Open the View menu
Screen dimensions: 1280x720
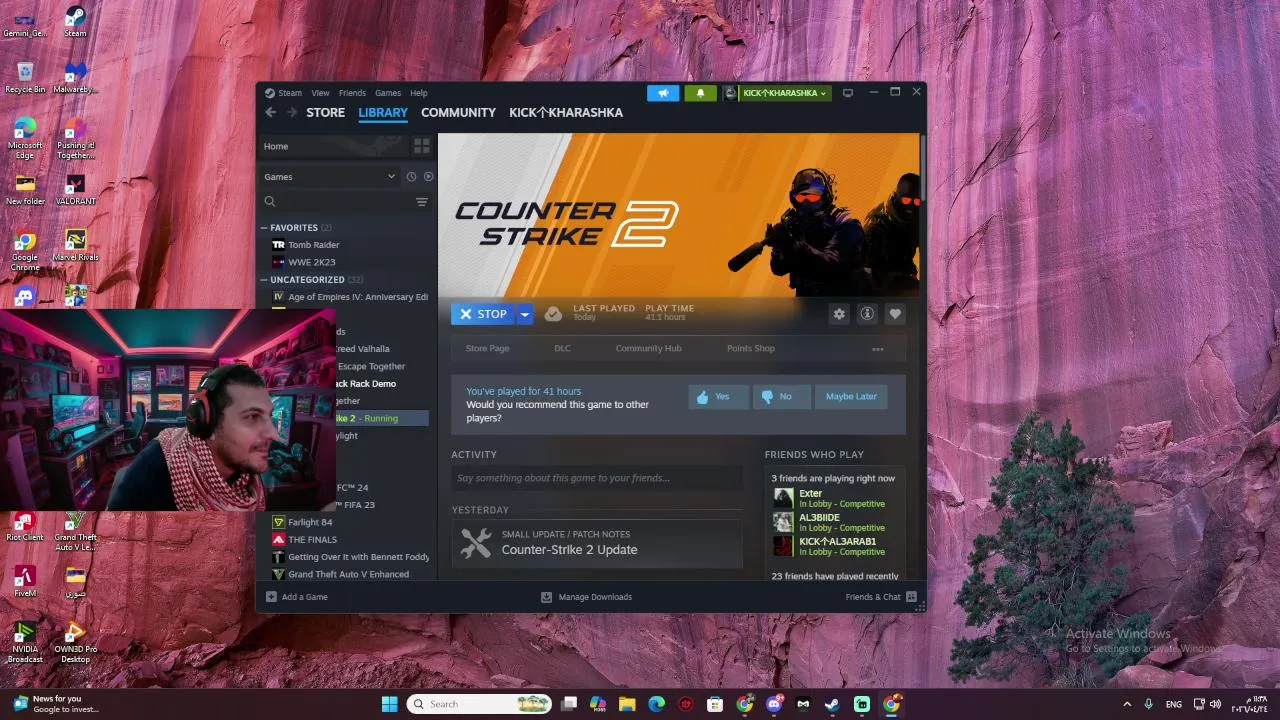(320, 93)
